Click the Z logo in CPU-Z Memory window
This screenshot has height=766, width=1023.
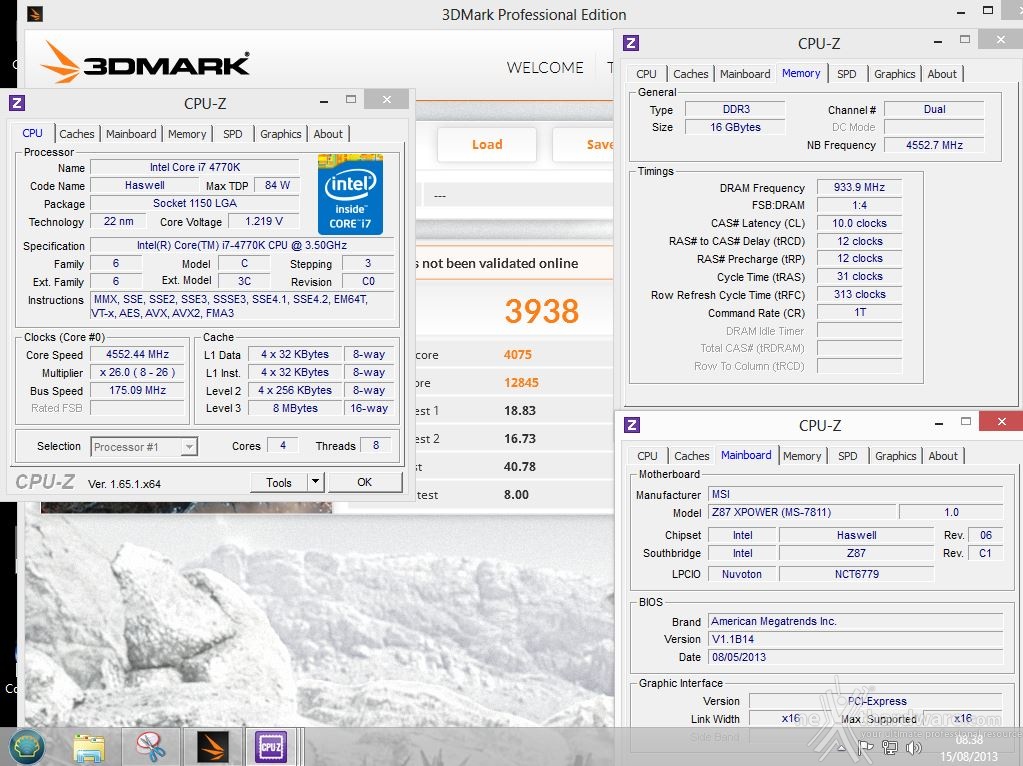pyautogui.click(x=631, y=43)
